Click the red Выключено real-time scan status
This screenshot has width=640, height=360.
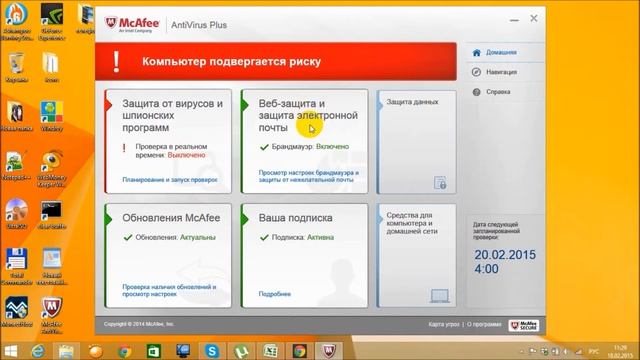187,155
